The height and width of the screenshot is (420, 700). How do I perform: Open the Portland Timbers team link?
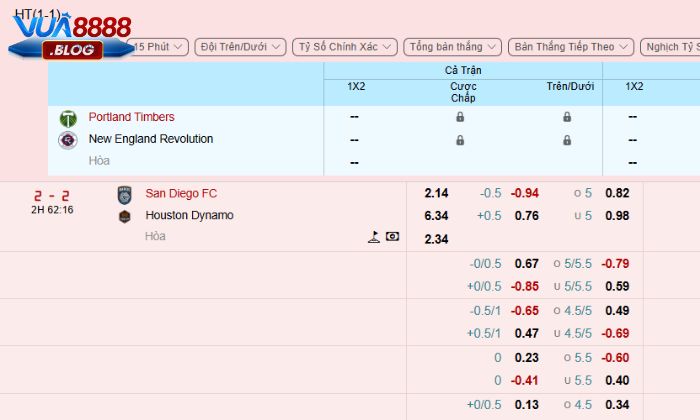(x=131, y=117)
